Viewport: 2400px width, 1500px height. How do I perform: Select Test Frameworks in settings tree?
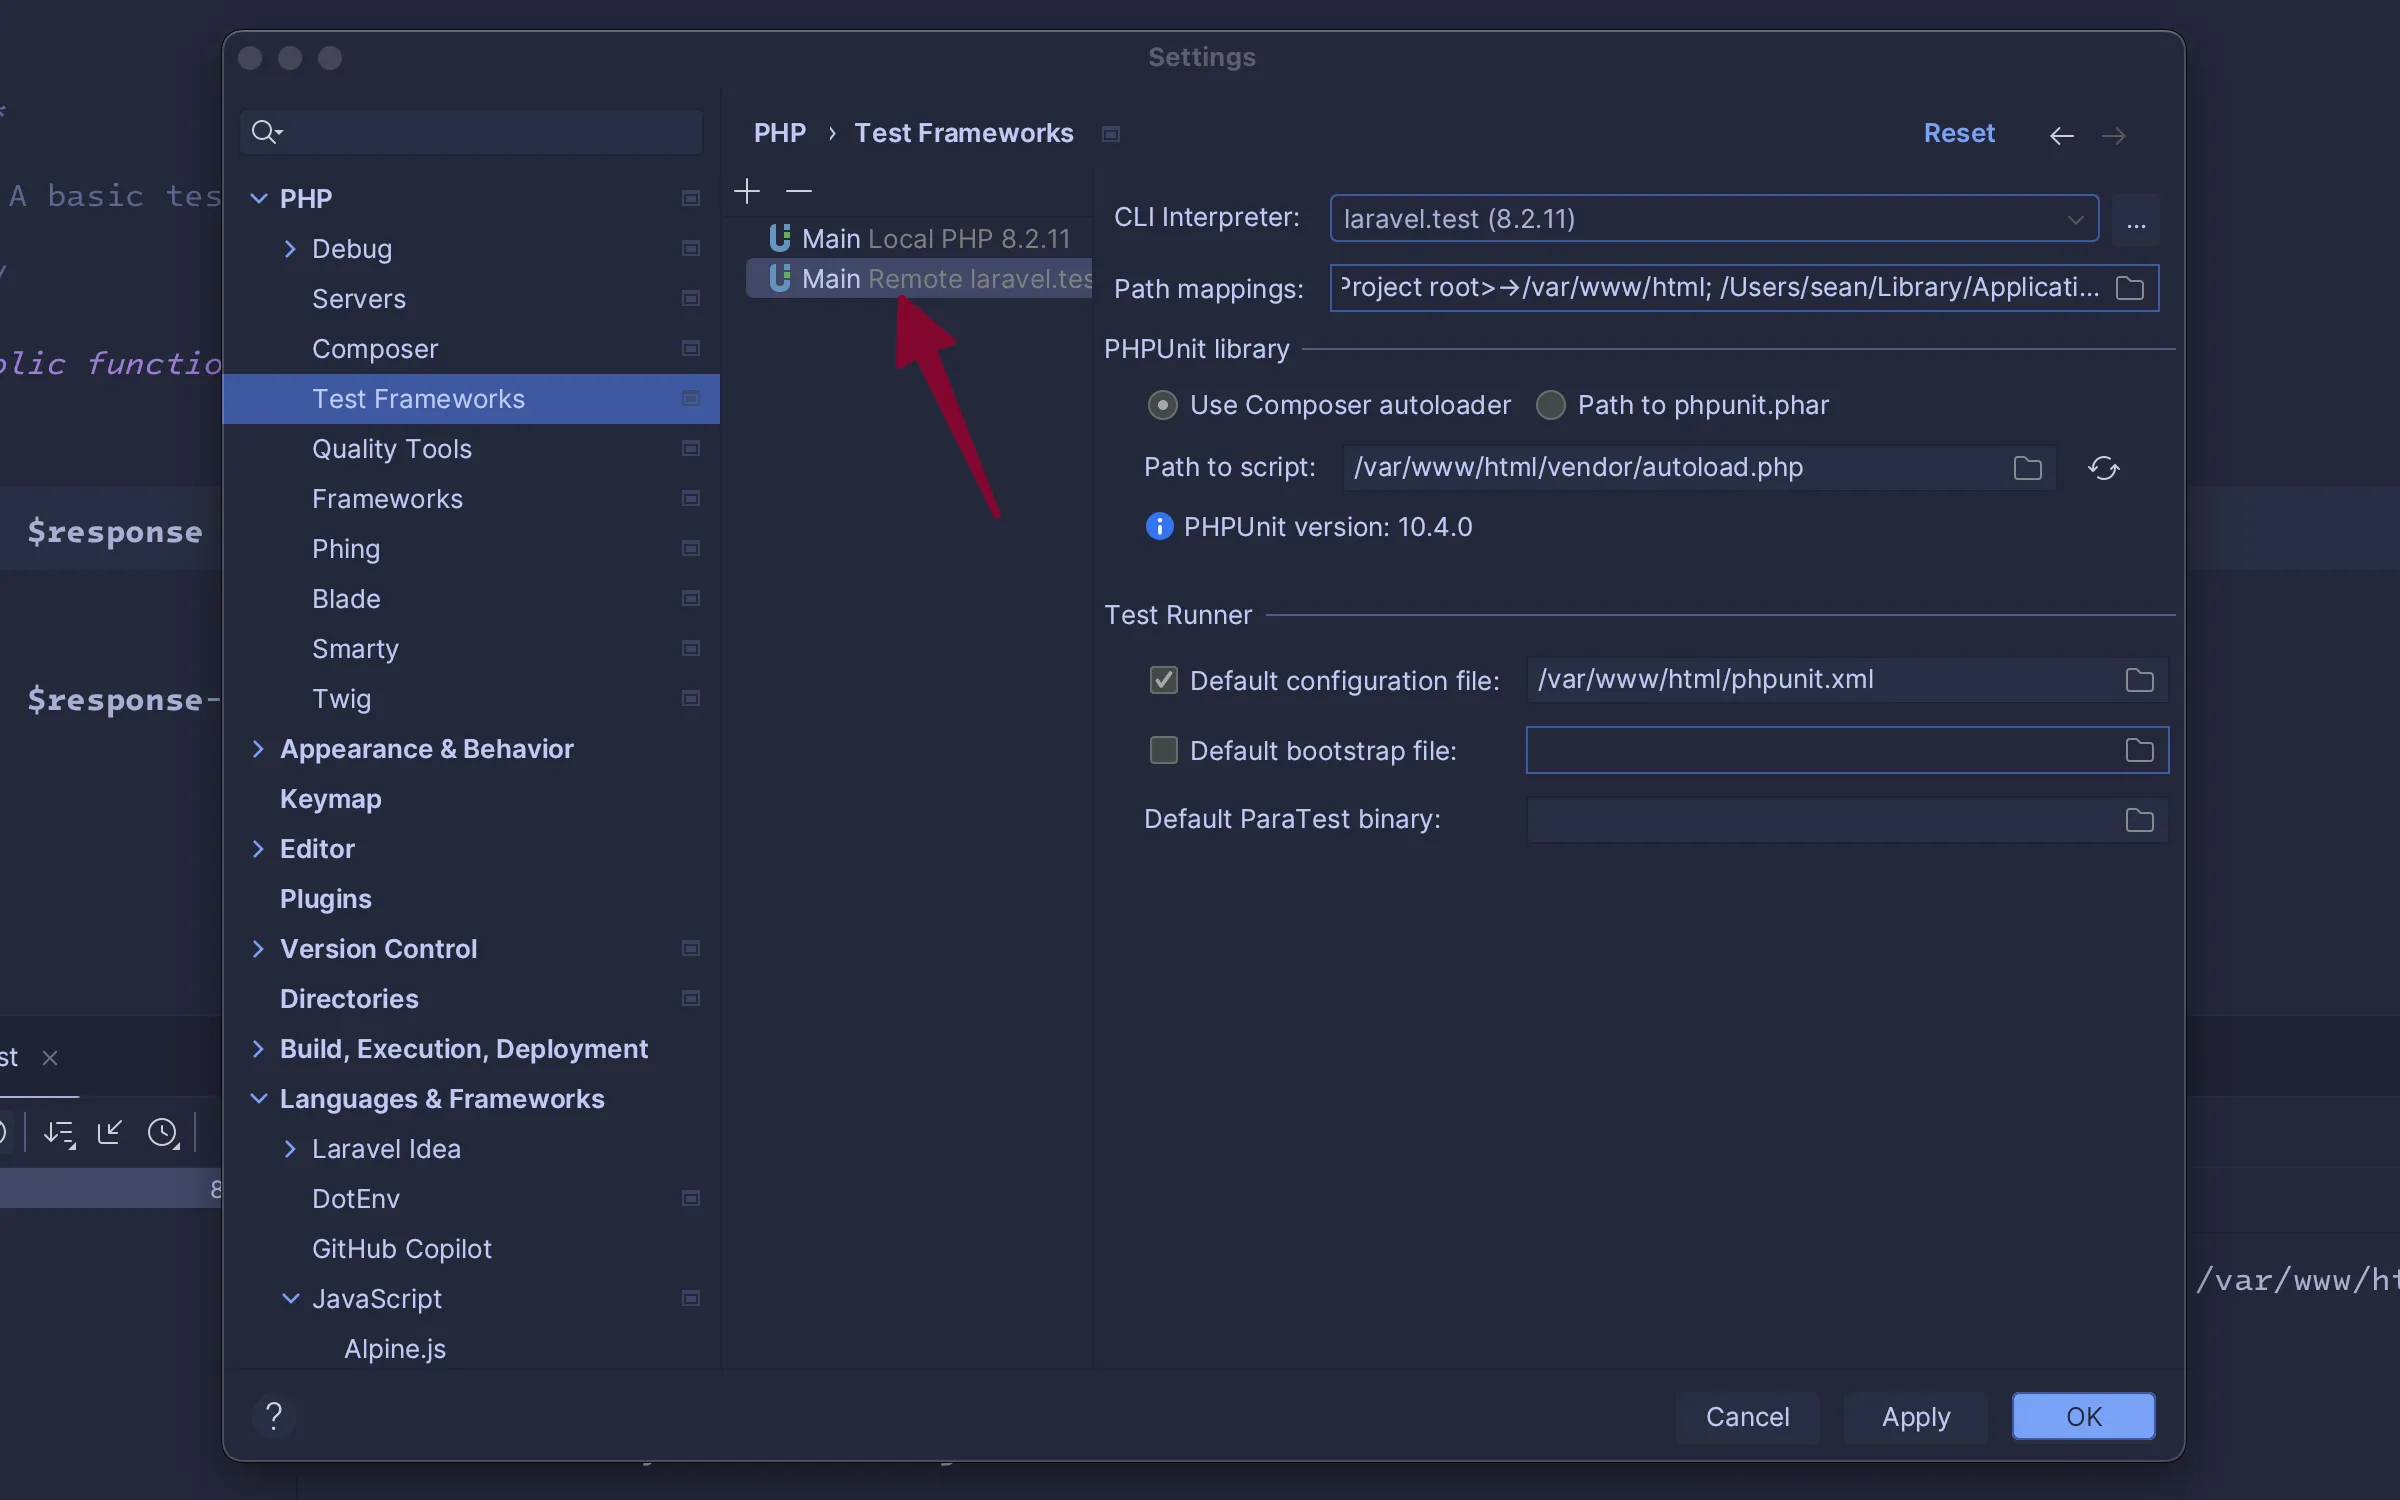pos(471,399)
